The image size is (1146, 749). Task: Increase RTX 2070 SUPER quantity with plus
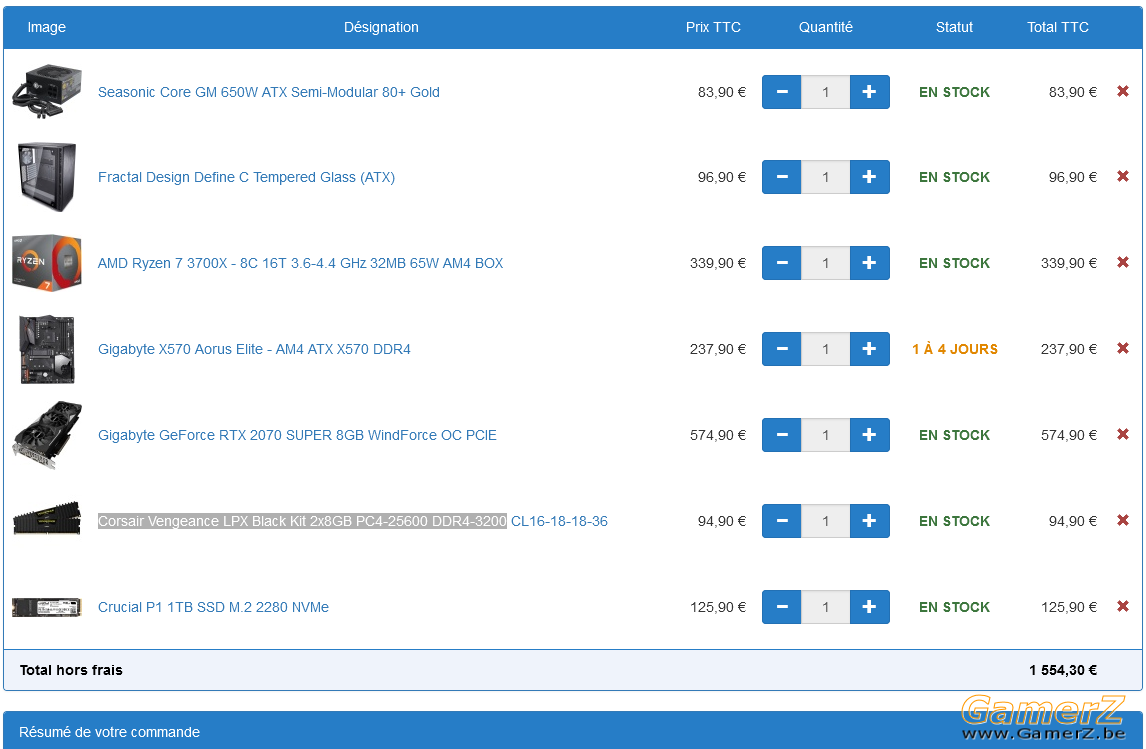pyautogui.click(x=870, y=435)
